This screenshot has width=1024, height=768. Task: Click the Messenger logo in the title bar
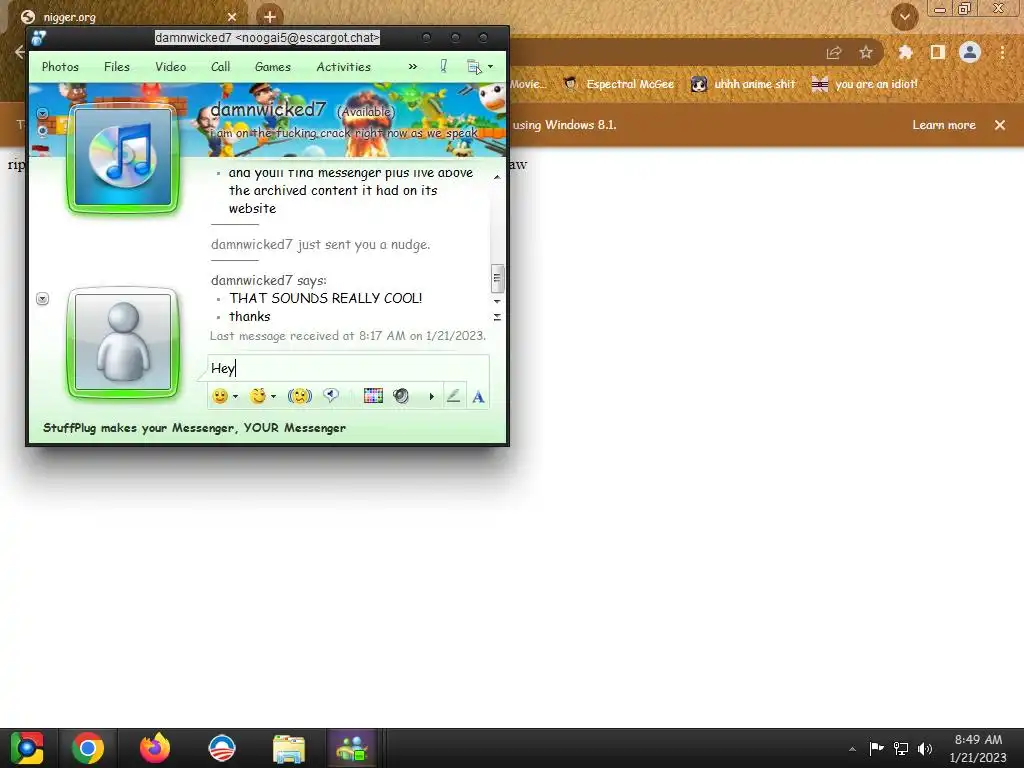tap(39, 38)
